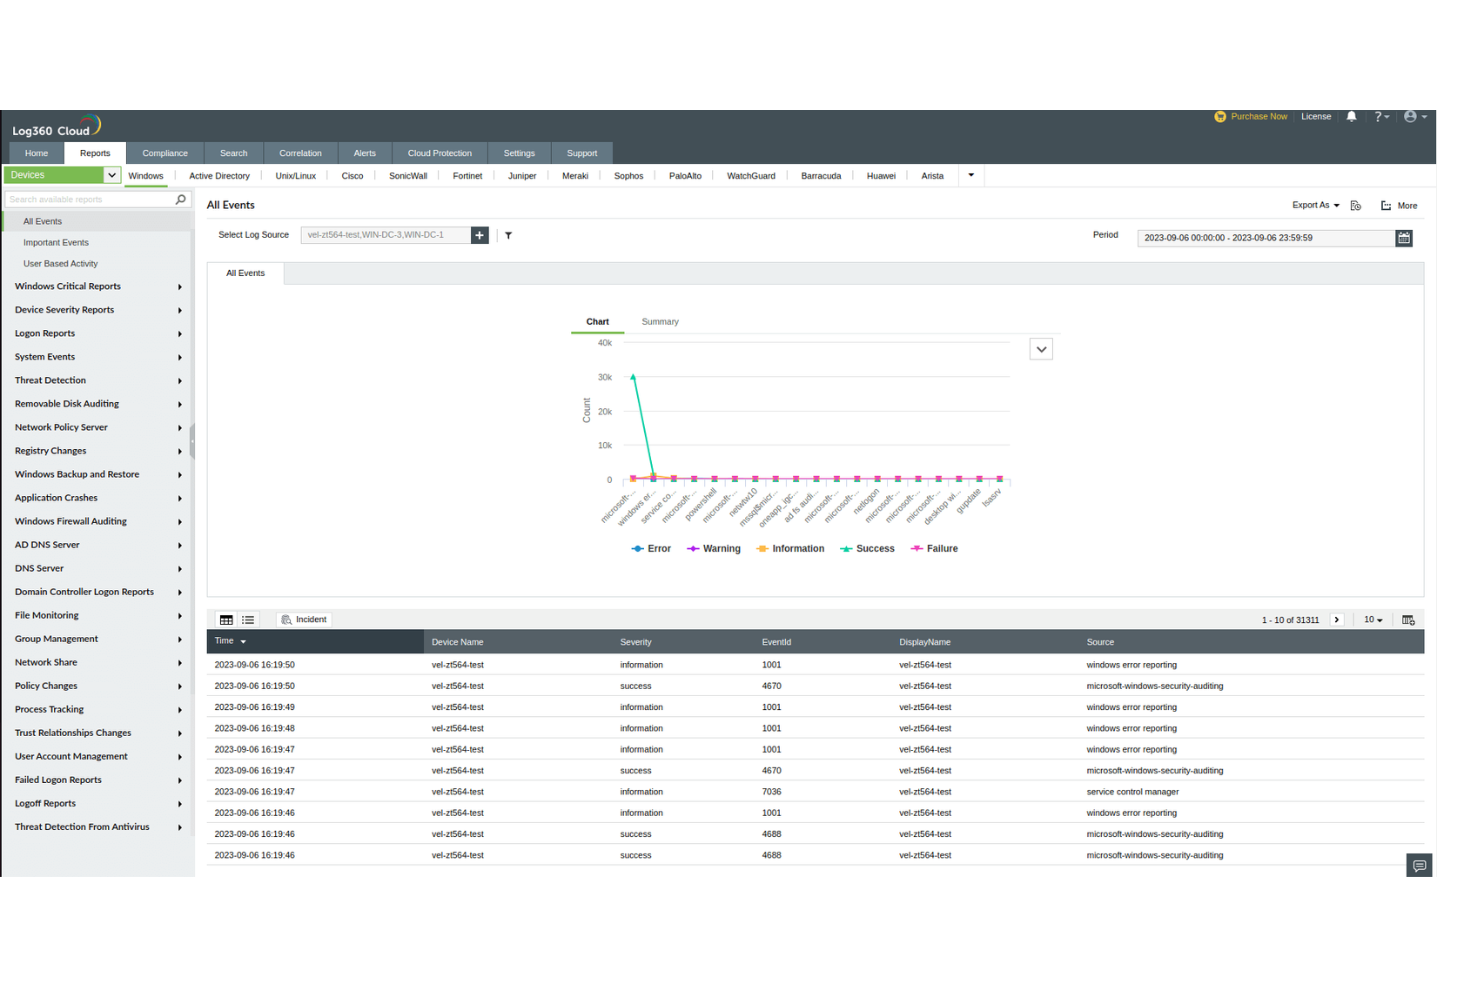Open the more device types dropdown arrow

point(971,176)
